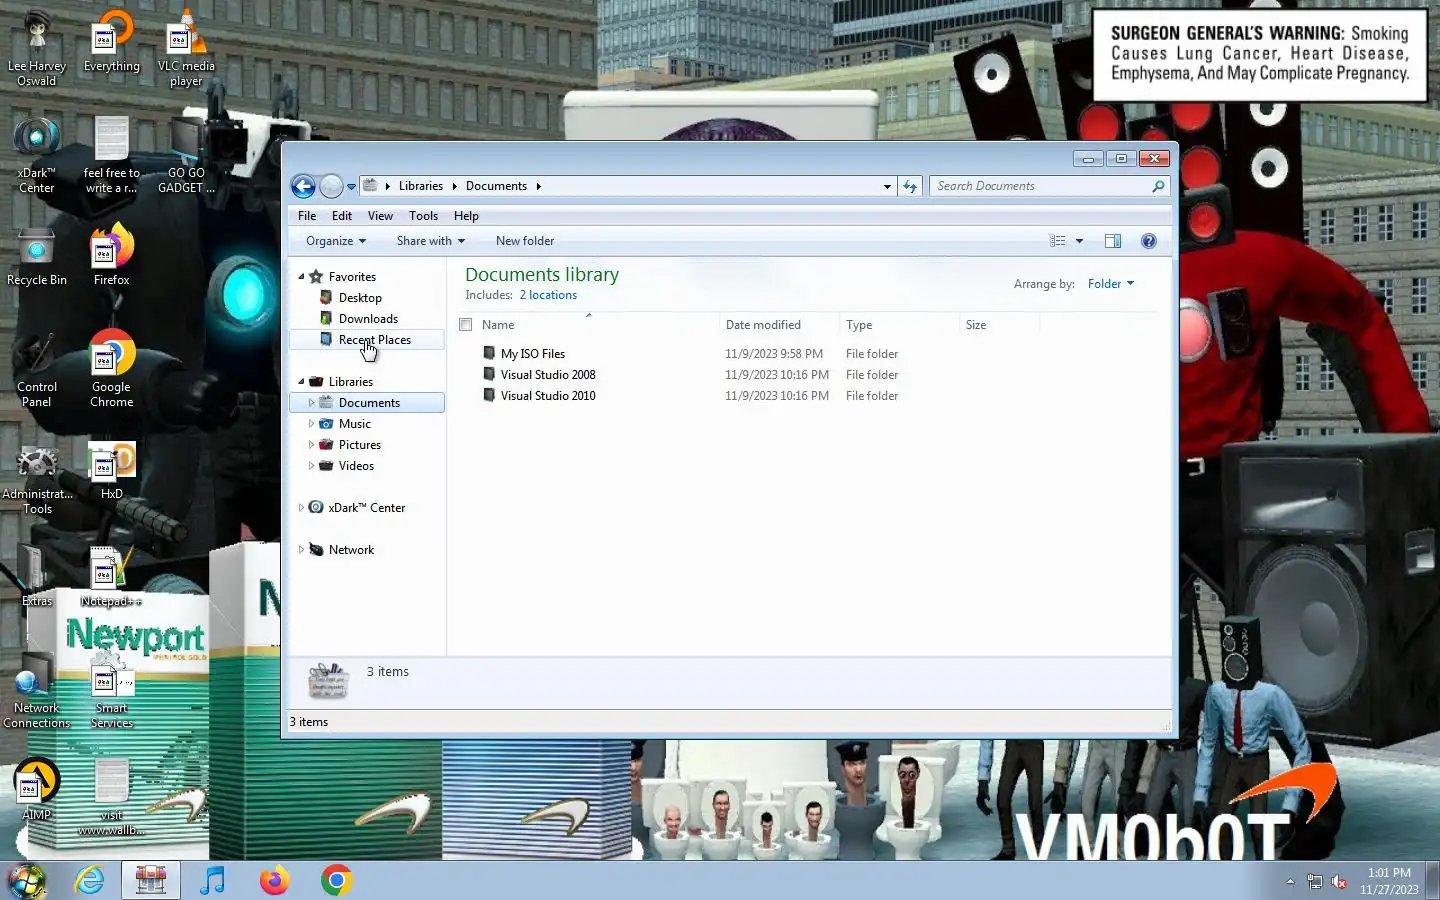Open Lee Harvey Oswald desktop icon
The image size is (1440, 900).
(37, 48)
